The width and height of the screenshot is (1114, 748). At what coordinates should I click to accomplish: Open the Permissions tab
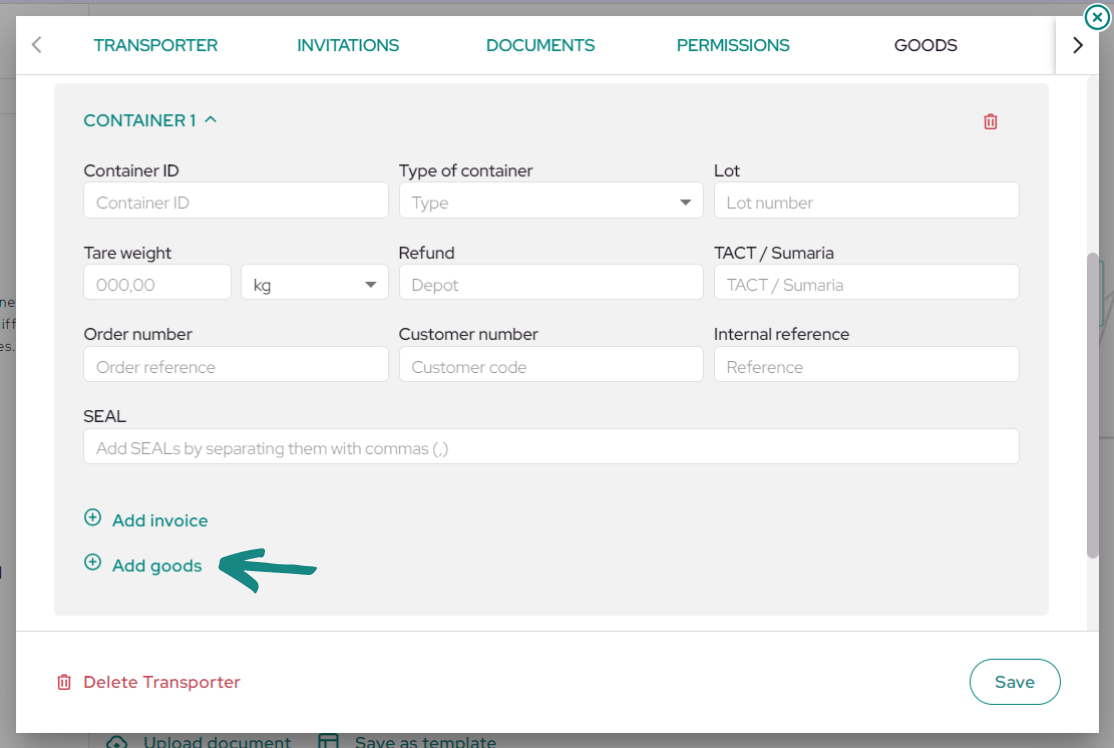pyautogui.click(x=732, y=45)
